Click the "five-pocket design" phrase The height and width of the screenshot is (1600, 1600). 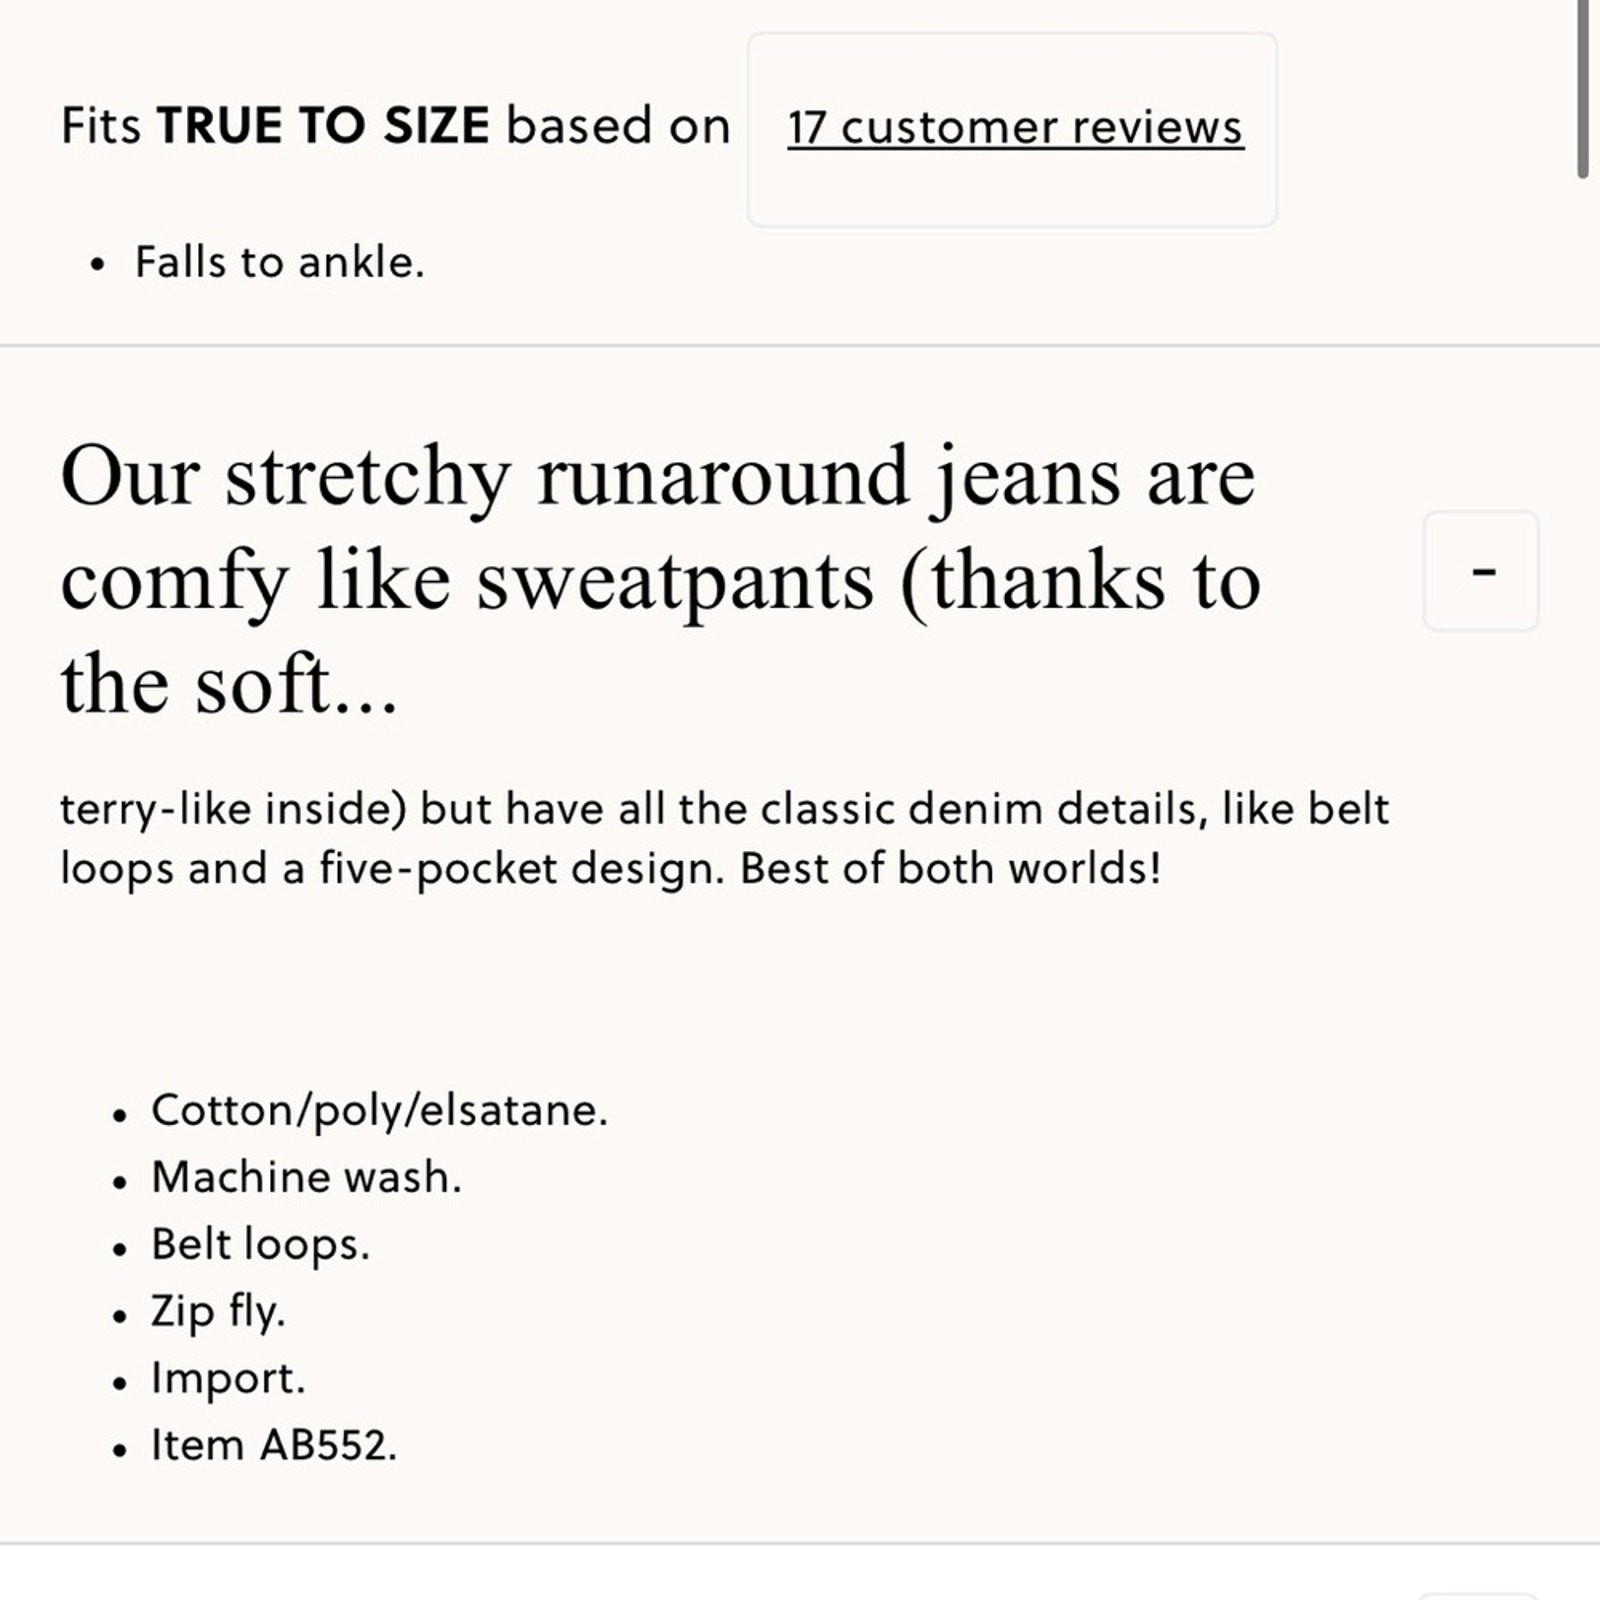(x=521, y=869)
